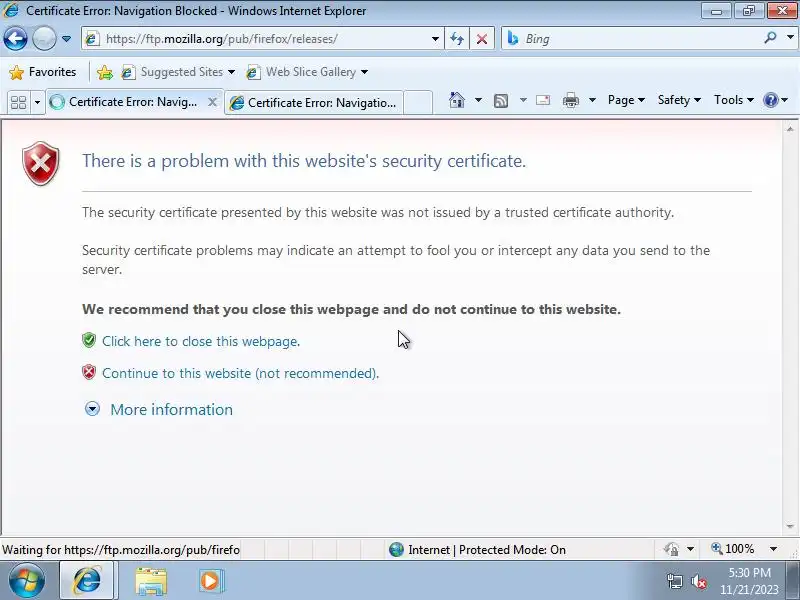Click the muted volume tray icon
This screenshot has height=600, width=800.
(x=699, y=581)
